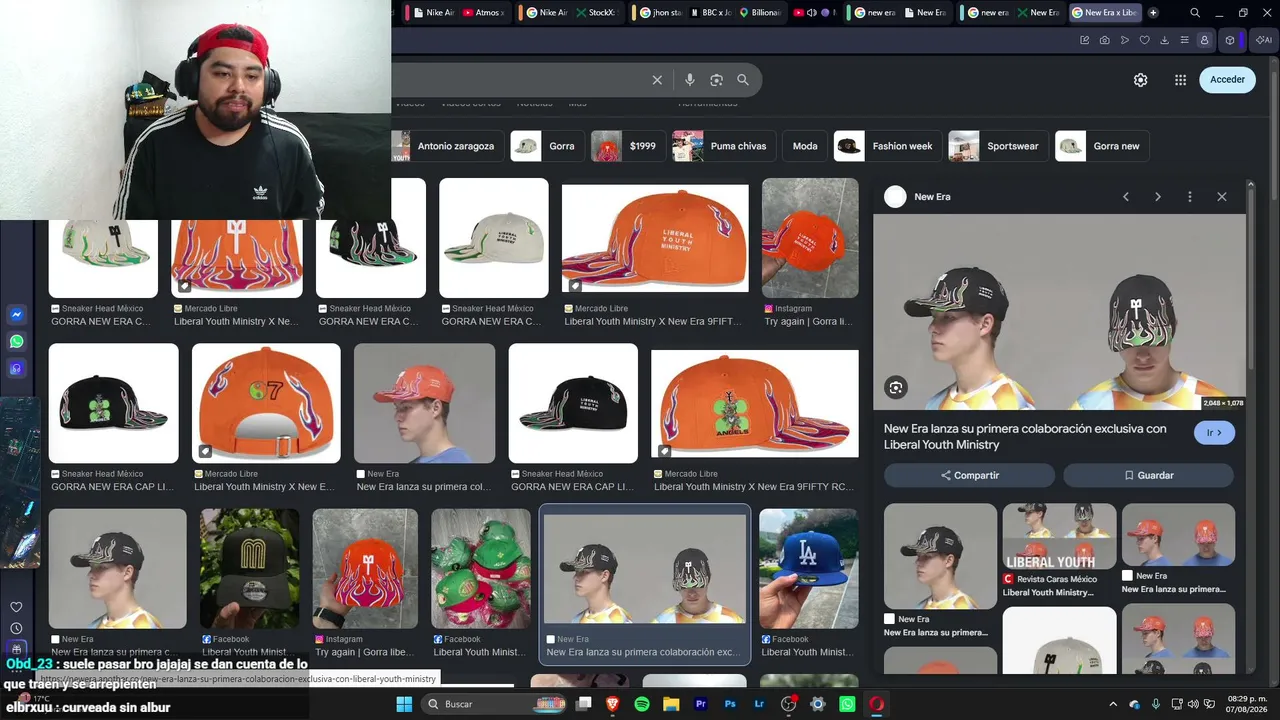This screenshot has height=720, width=1280.
Task: Open Photoshop from the taskbar
Action: coord(730,704)
